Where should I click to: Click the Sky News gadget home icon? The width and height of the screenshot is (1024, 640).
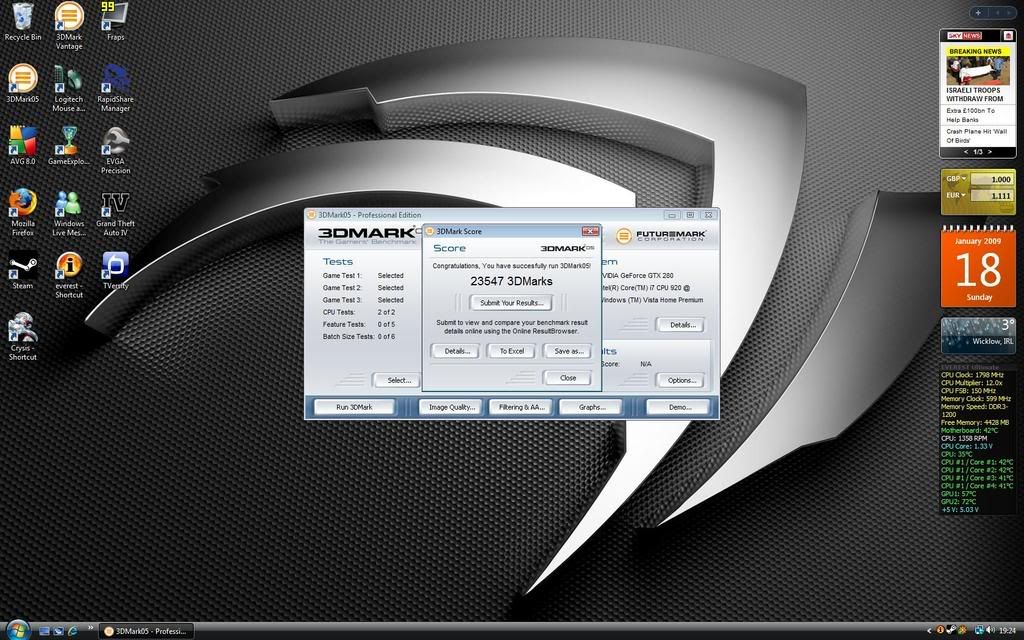(1008, 36)
